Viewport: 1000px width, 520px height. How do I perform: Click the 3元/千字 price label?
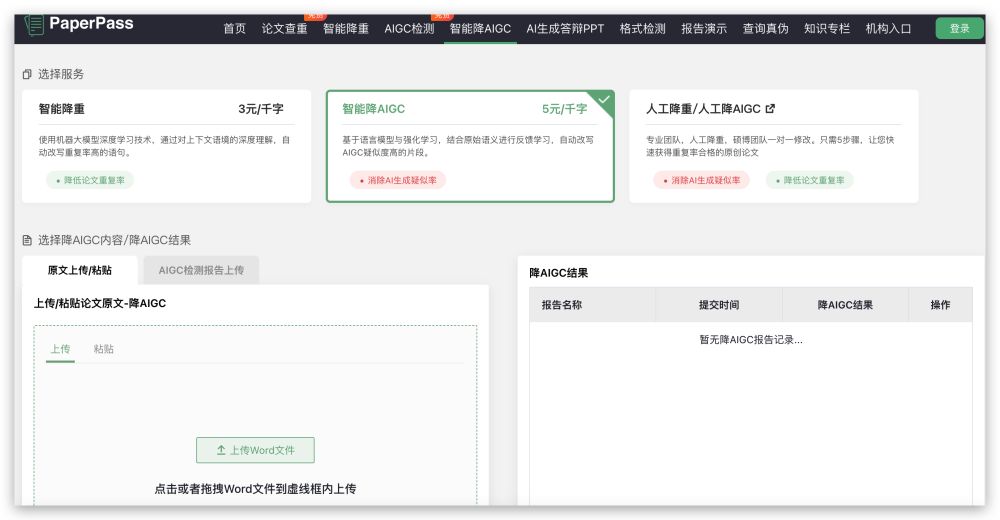click(x=261, y=109)
